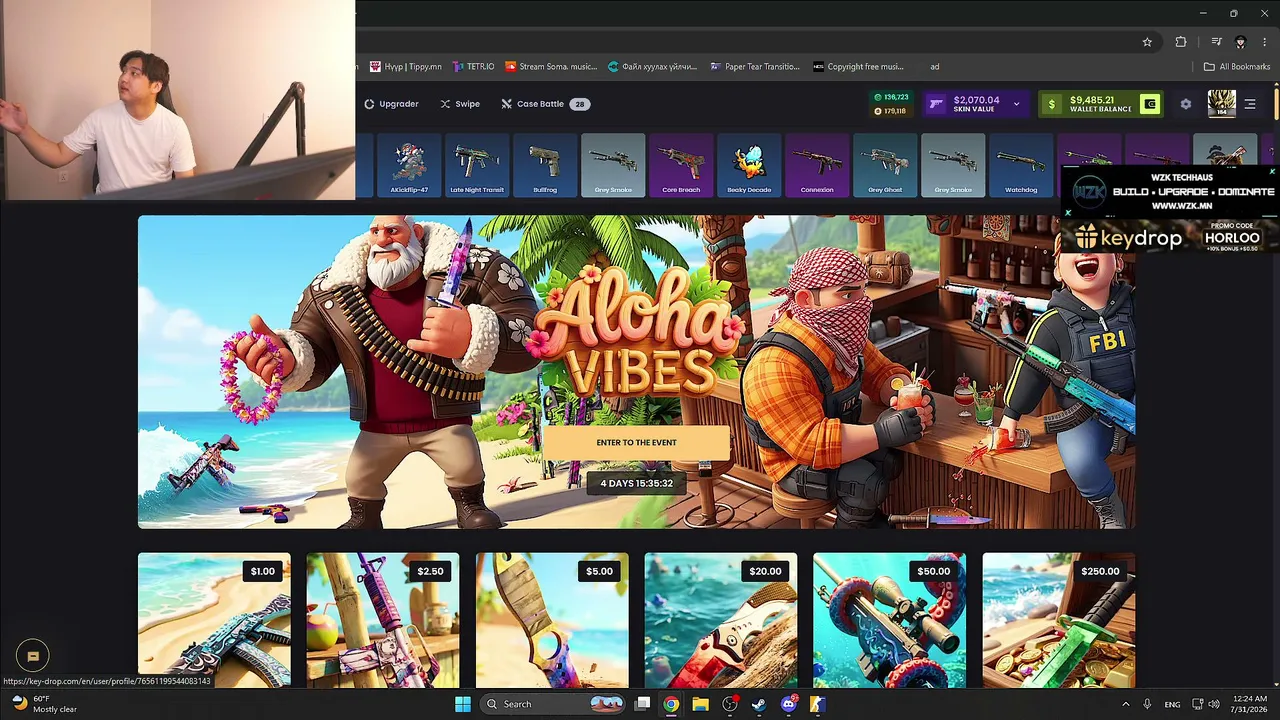Open the Chrome profile icon
1280x720 pixels.
click(x=1241, y=42)
